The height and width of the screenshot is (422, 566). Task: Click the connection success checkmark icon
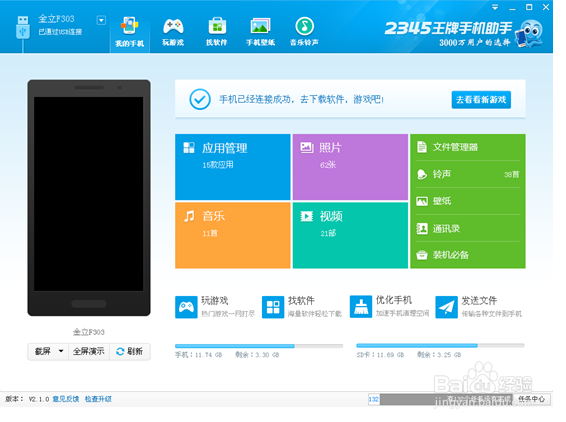pyautogui.click(x=200, y=99)
